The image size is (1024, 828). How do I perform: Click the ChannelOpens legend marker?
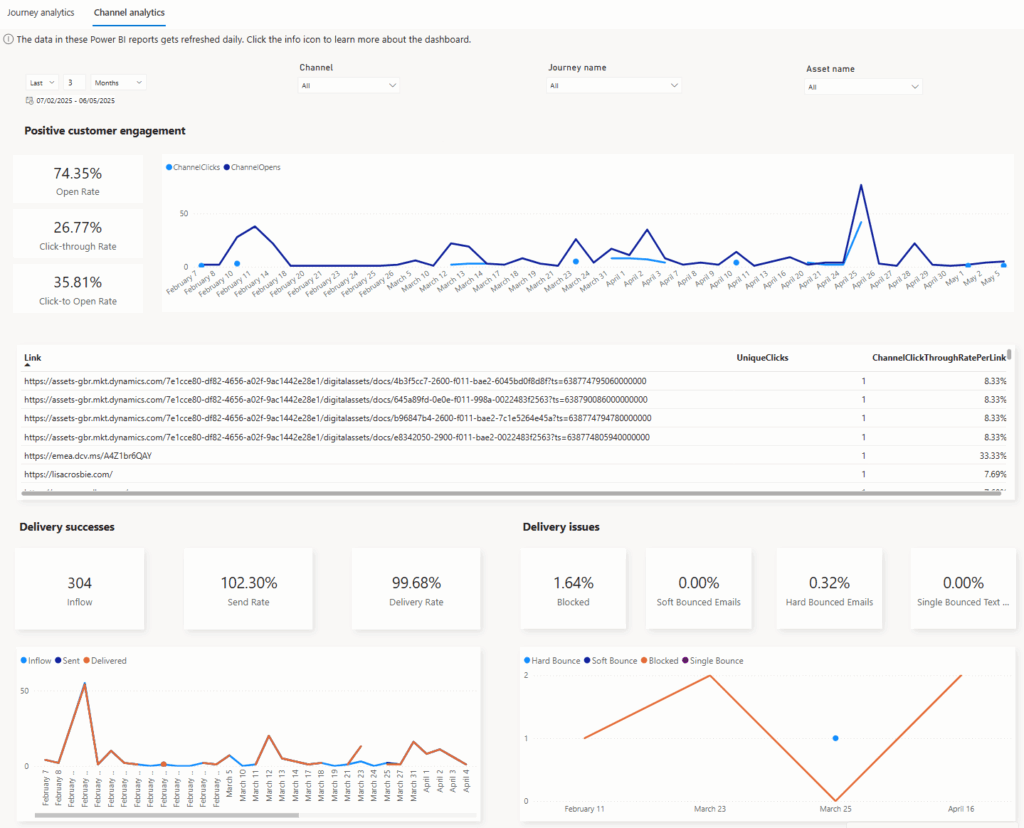pos(227,167)
